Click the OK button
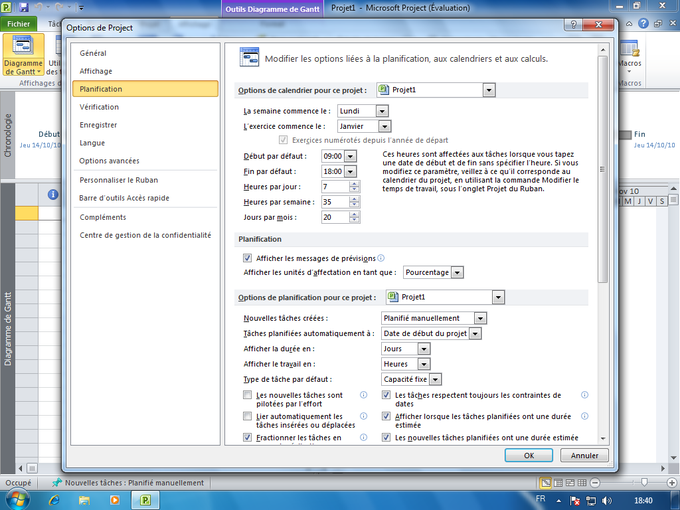This screenshot has width=680, height=510. click(529, 455)
